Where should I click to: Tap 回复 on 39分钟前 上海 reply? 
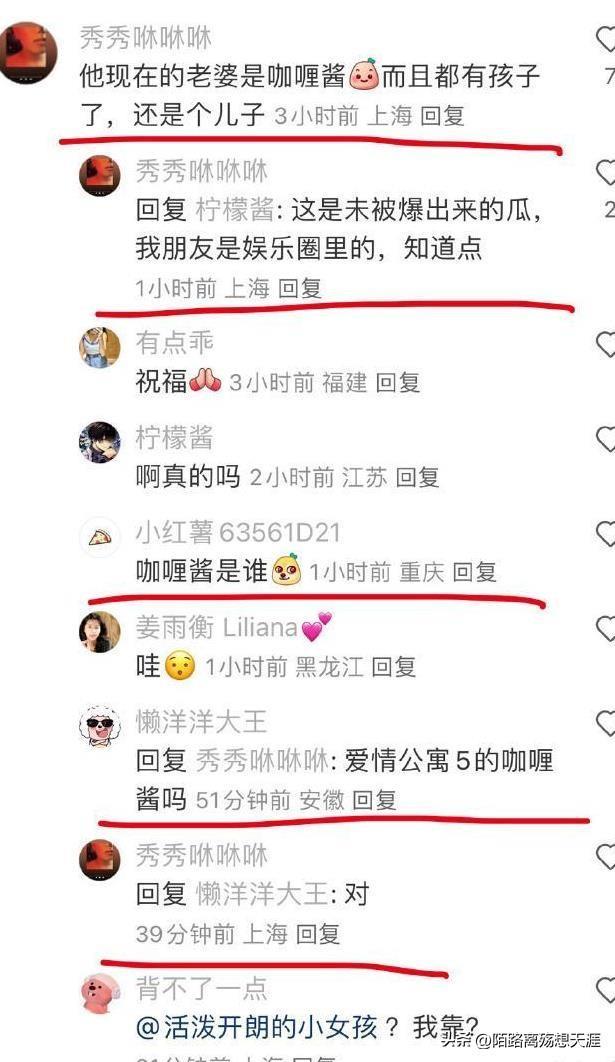318,935
